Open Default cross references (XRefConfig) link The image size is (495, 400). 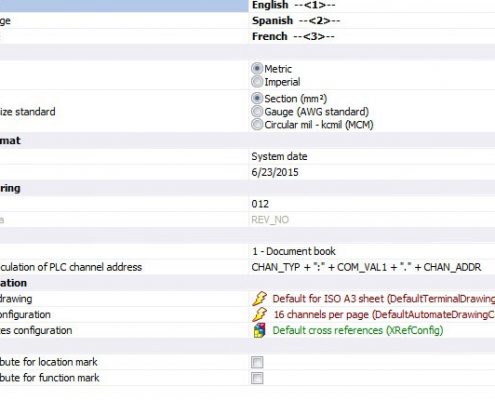point(358,330)
